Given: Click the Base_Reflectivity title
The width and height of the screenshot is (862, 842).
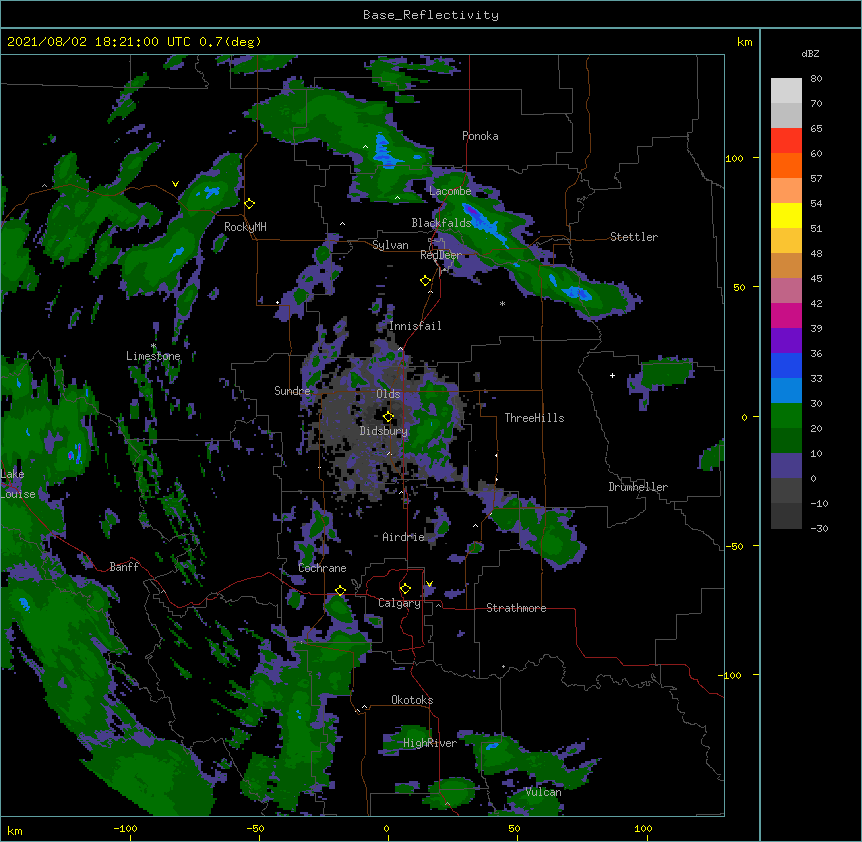Looking at the screenshot, I should (431, 15).
